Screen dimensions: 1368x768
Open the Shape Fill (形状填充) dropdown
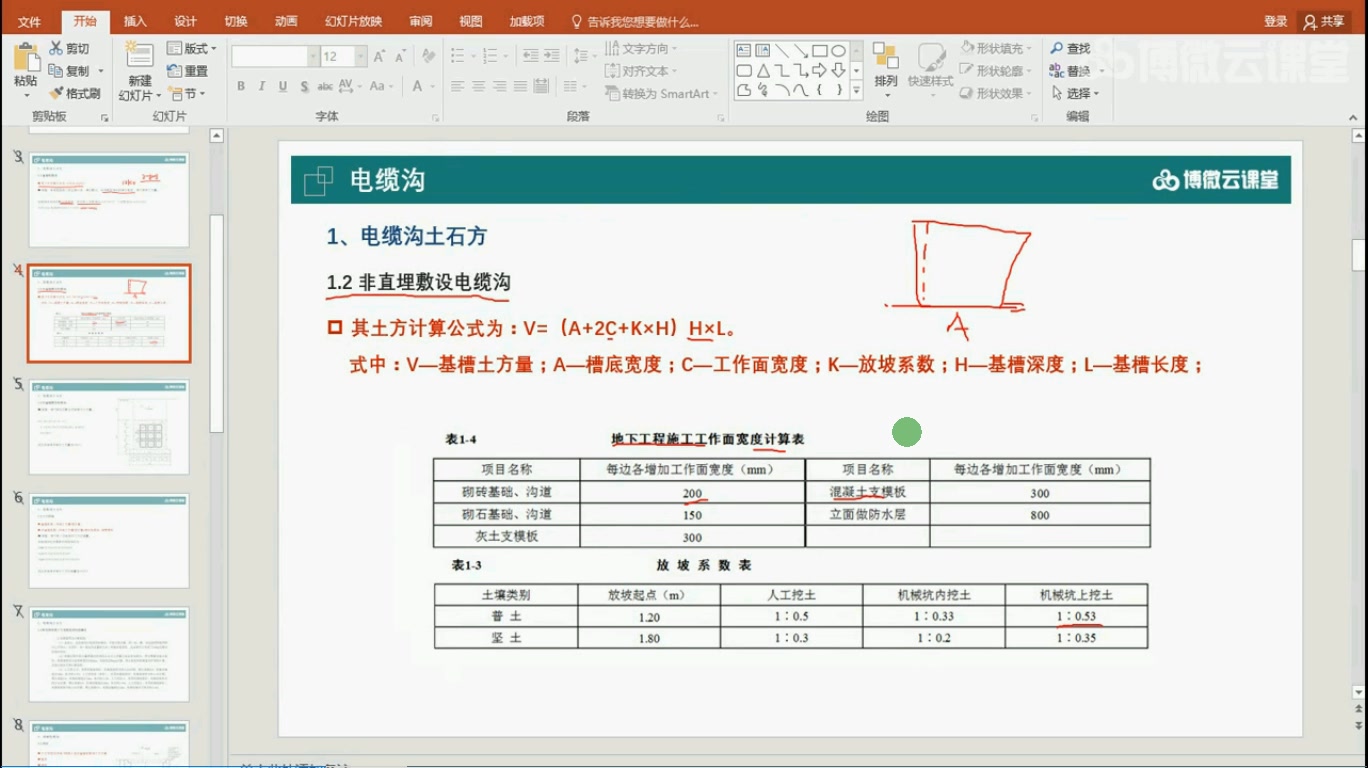pyautogui.click(x=995, y=48)
